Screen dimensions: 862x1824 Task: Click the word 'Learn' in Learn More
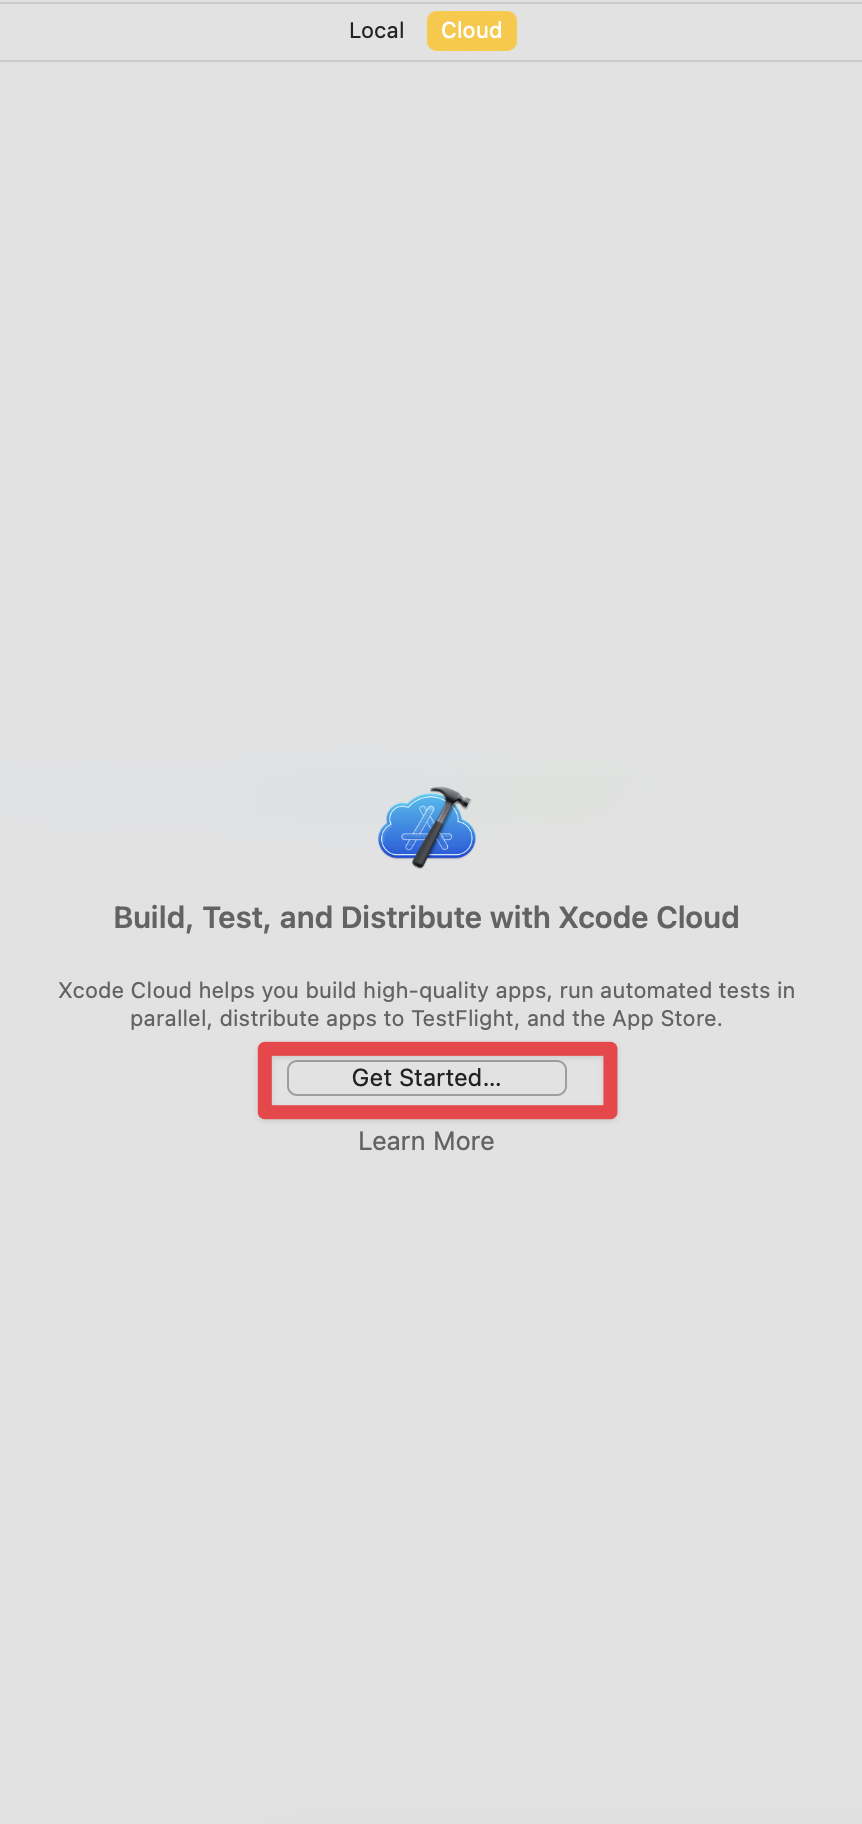392,1141
